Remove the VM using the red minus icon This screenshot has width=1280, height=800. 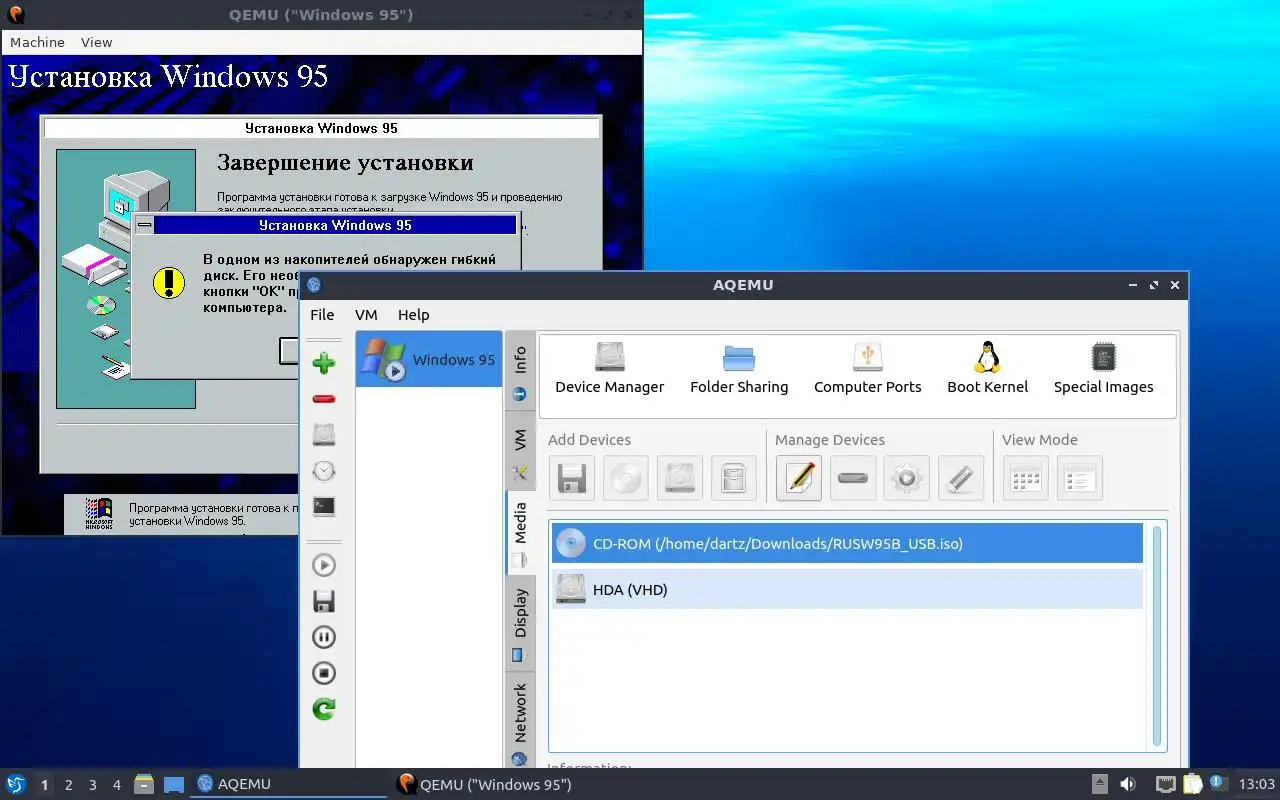coord(324,399)
